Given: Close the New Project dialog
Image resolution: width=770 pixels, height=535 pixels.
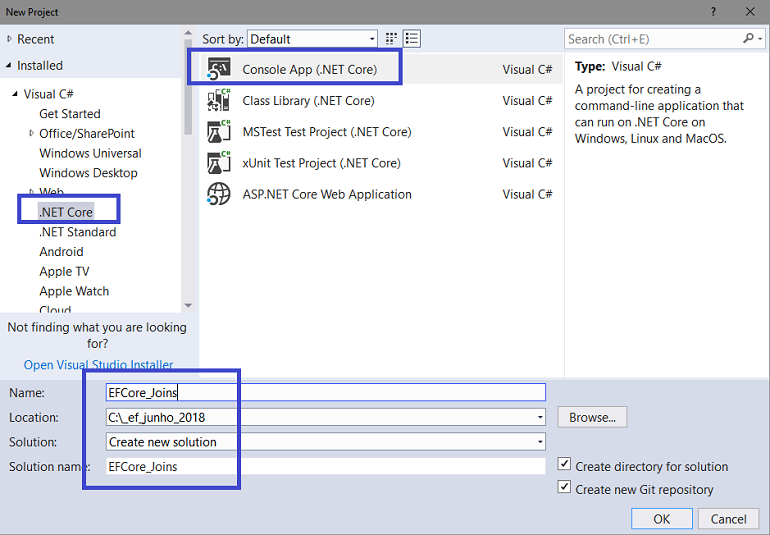Looking at the screenshot, I should click(750, 12).
